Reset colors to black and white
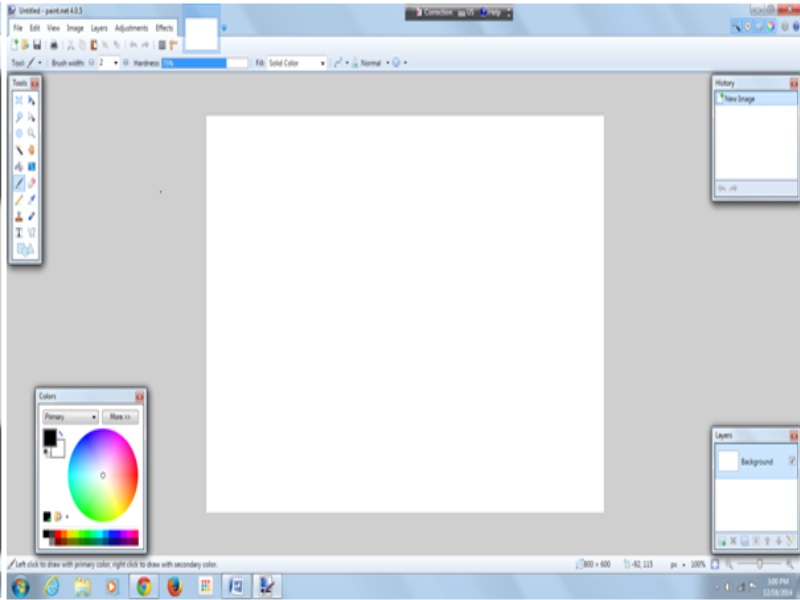The height and width of the screenshot is (600, 800). 46,451
